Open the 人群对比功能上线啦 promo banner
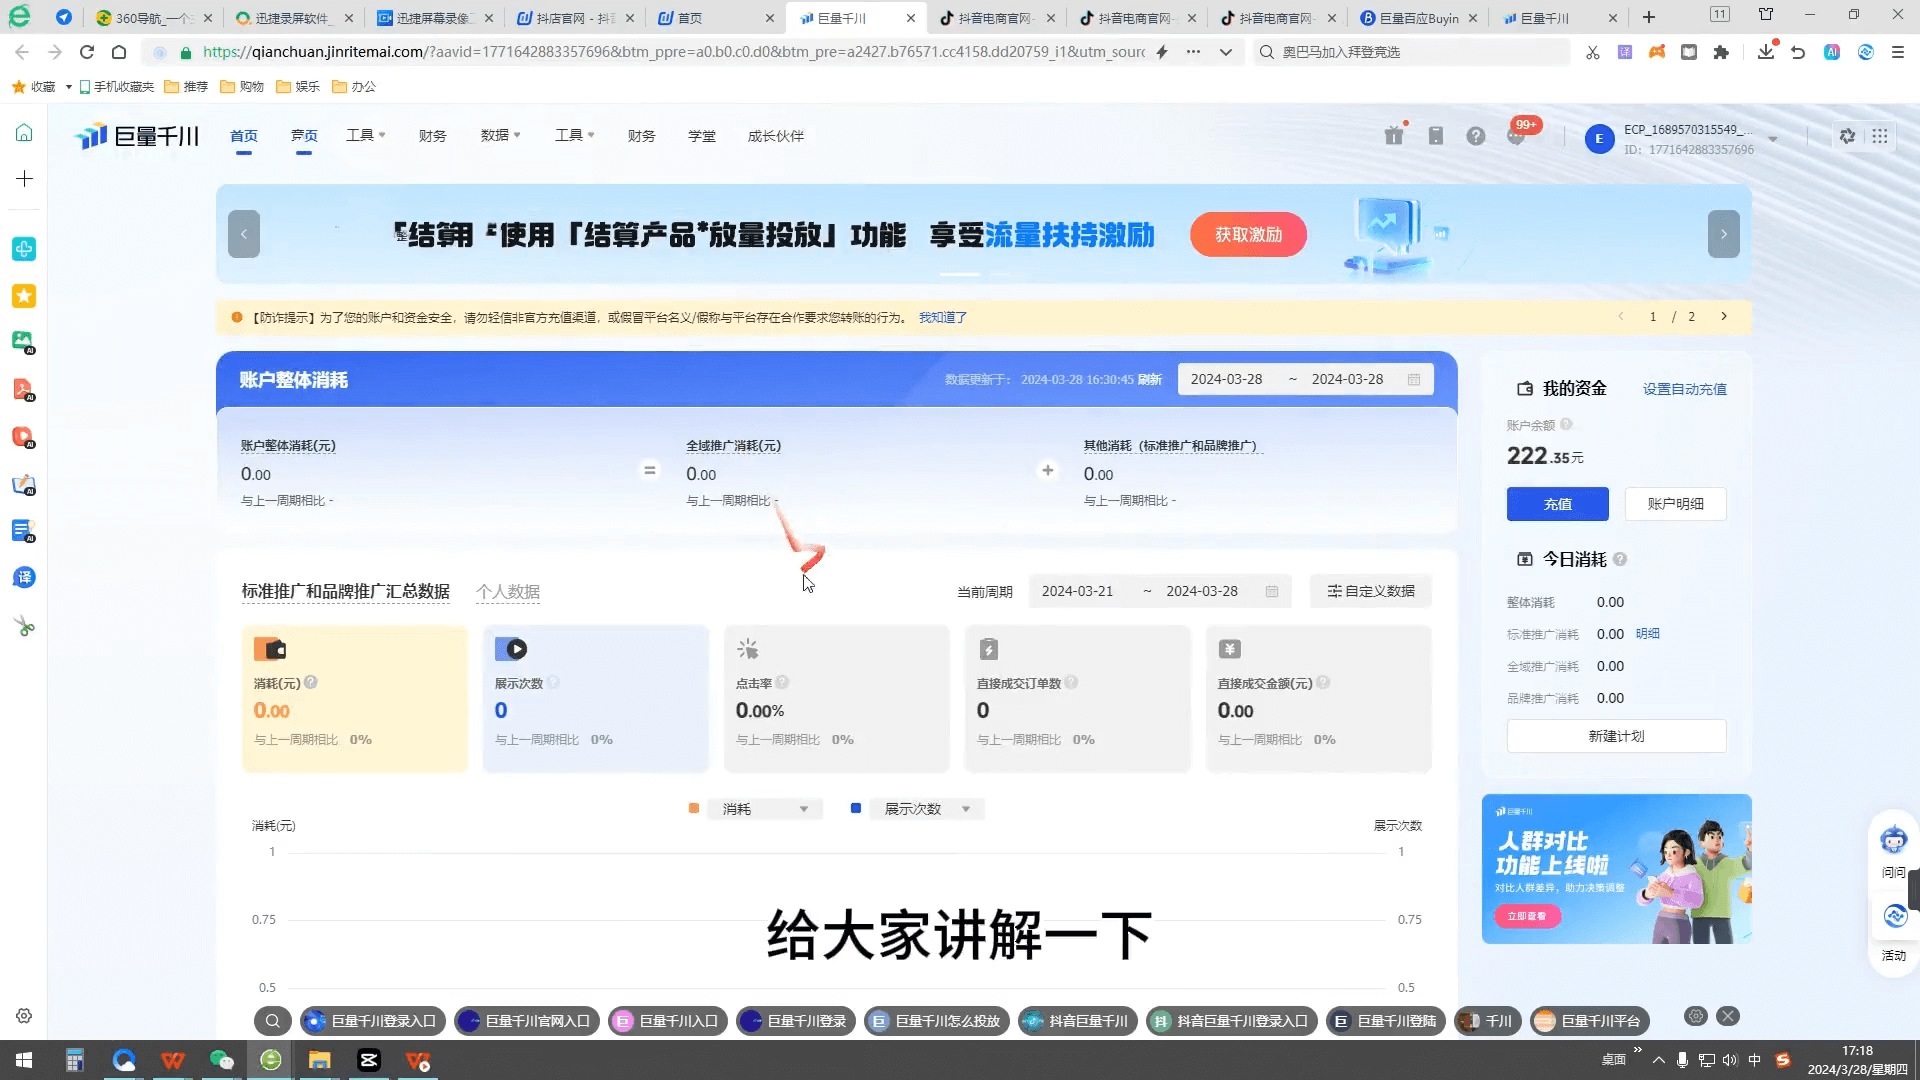 1617,869
